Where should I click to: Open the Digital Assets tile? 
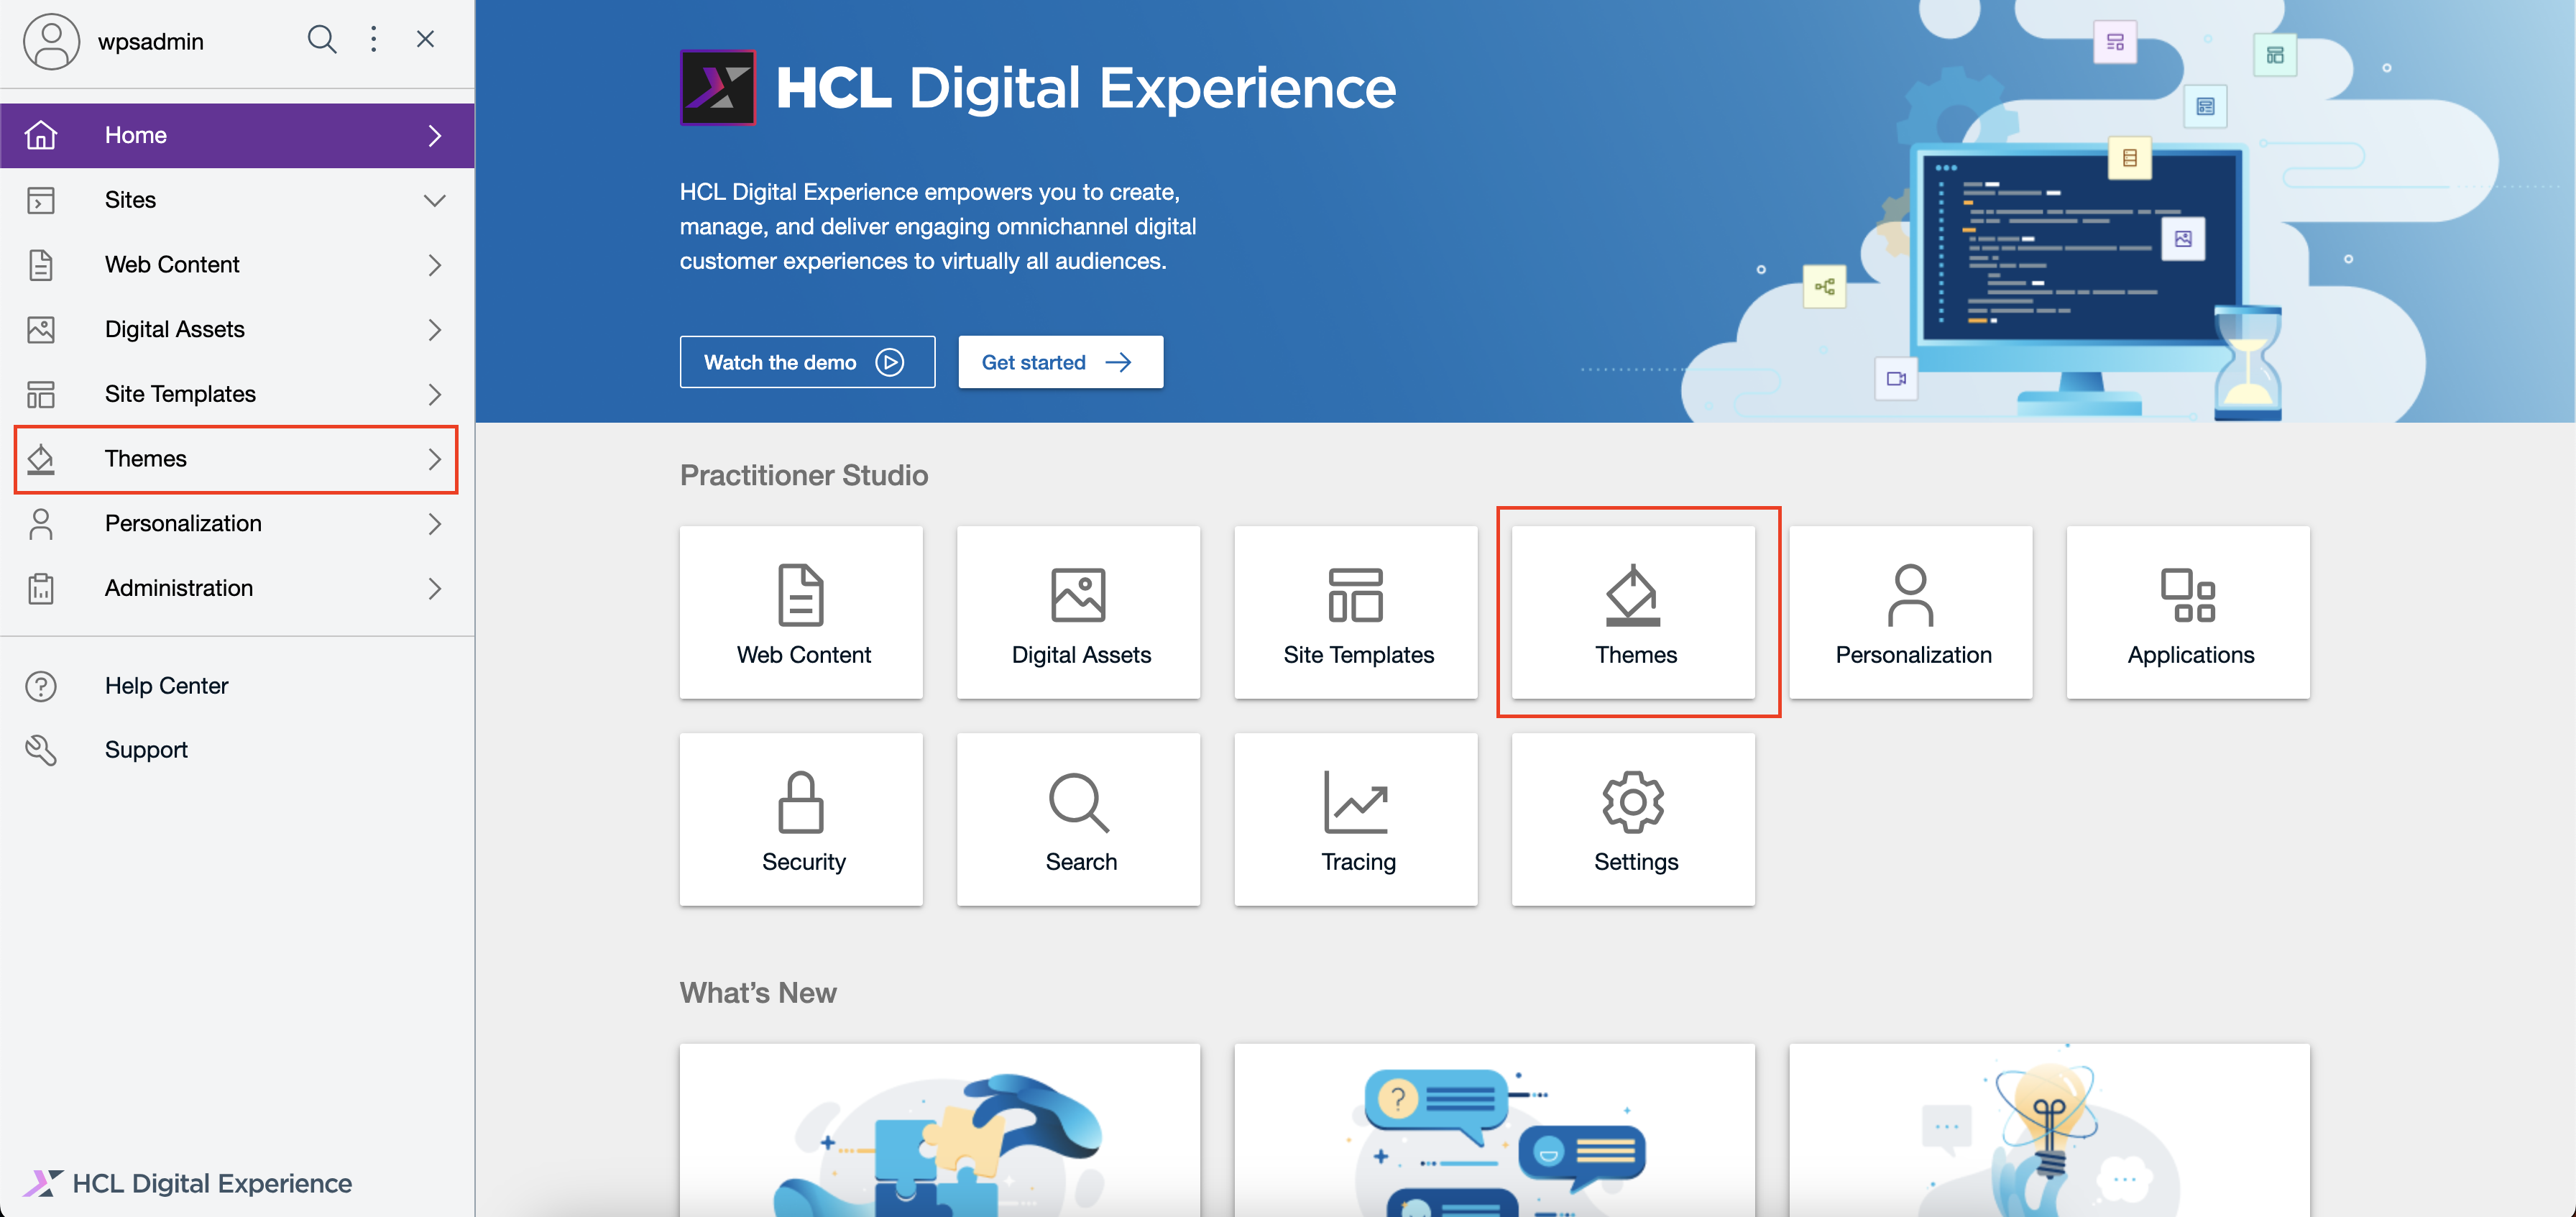(x=1078, y=612)
